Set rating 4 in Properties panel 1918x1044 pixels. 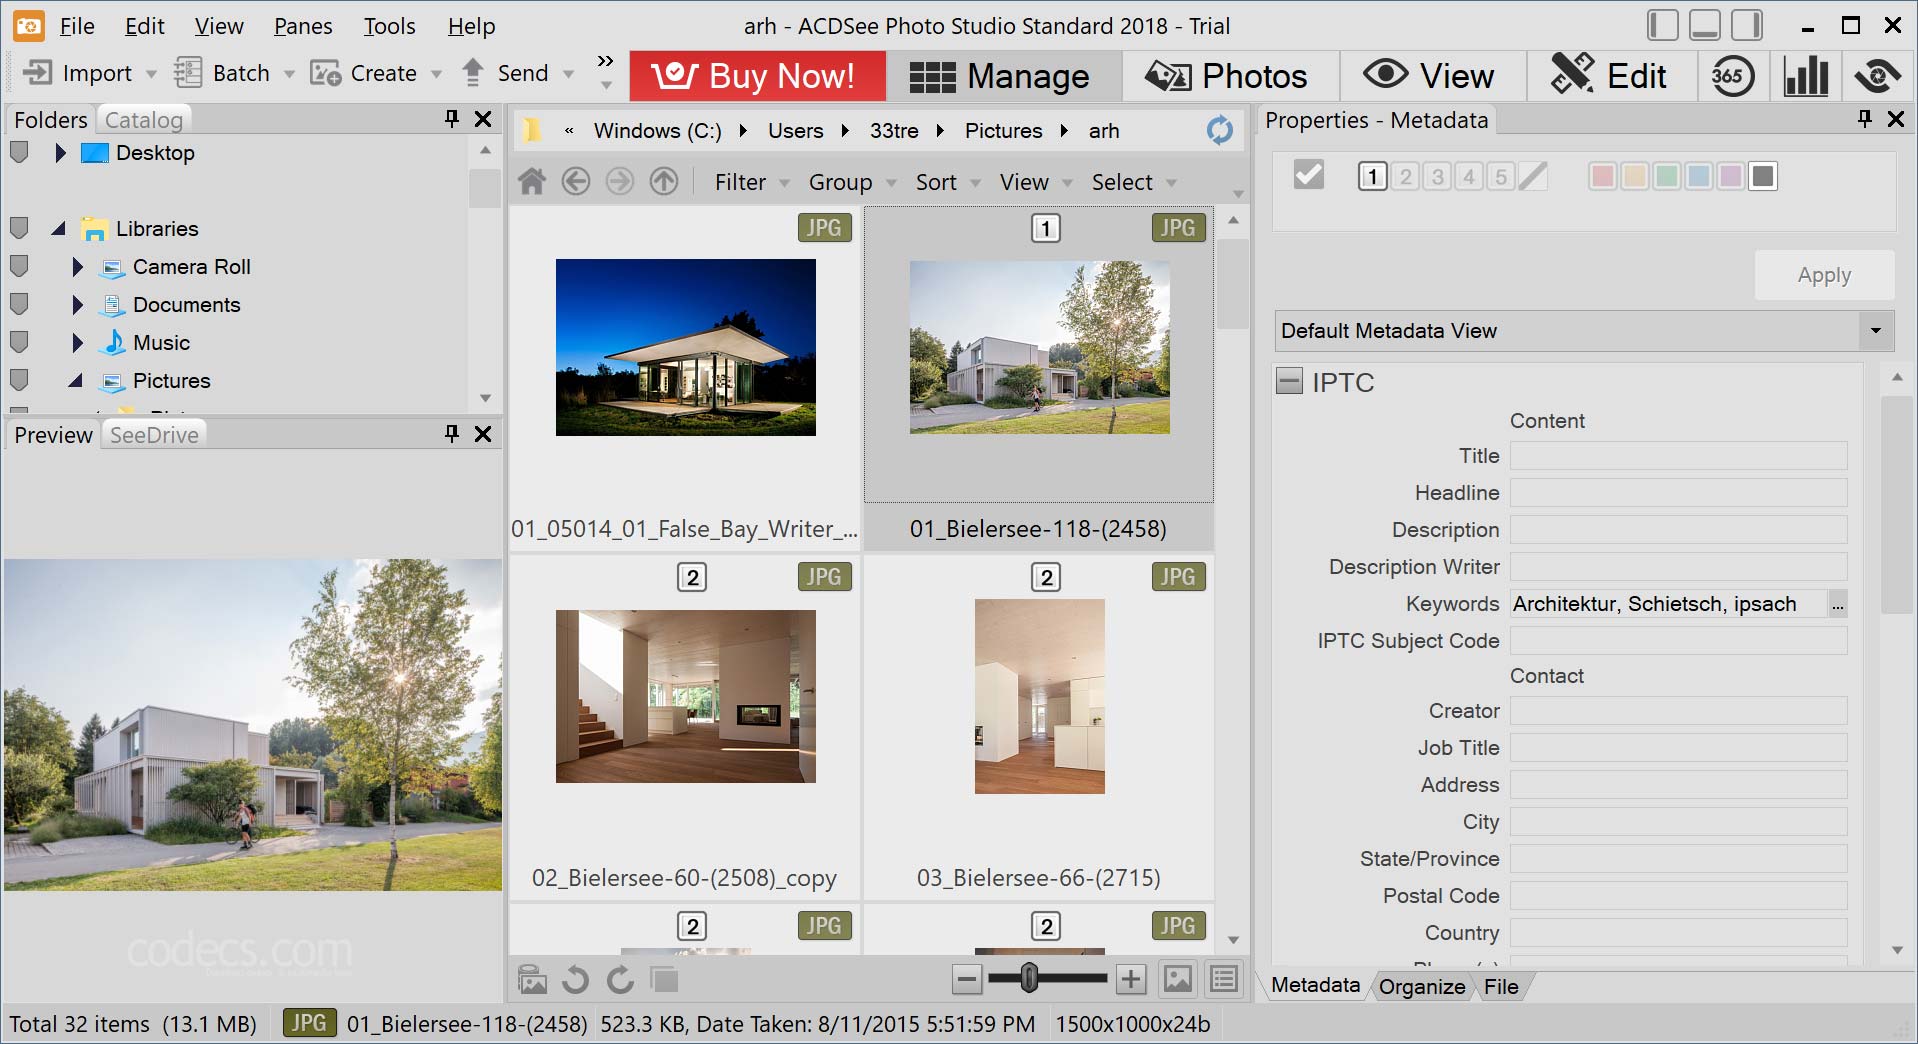[1469, 177]
